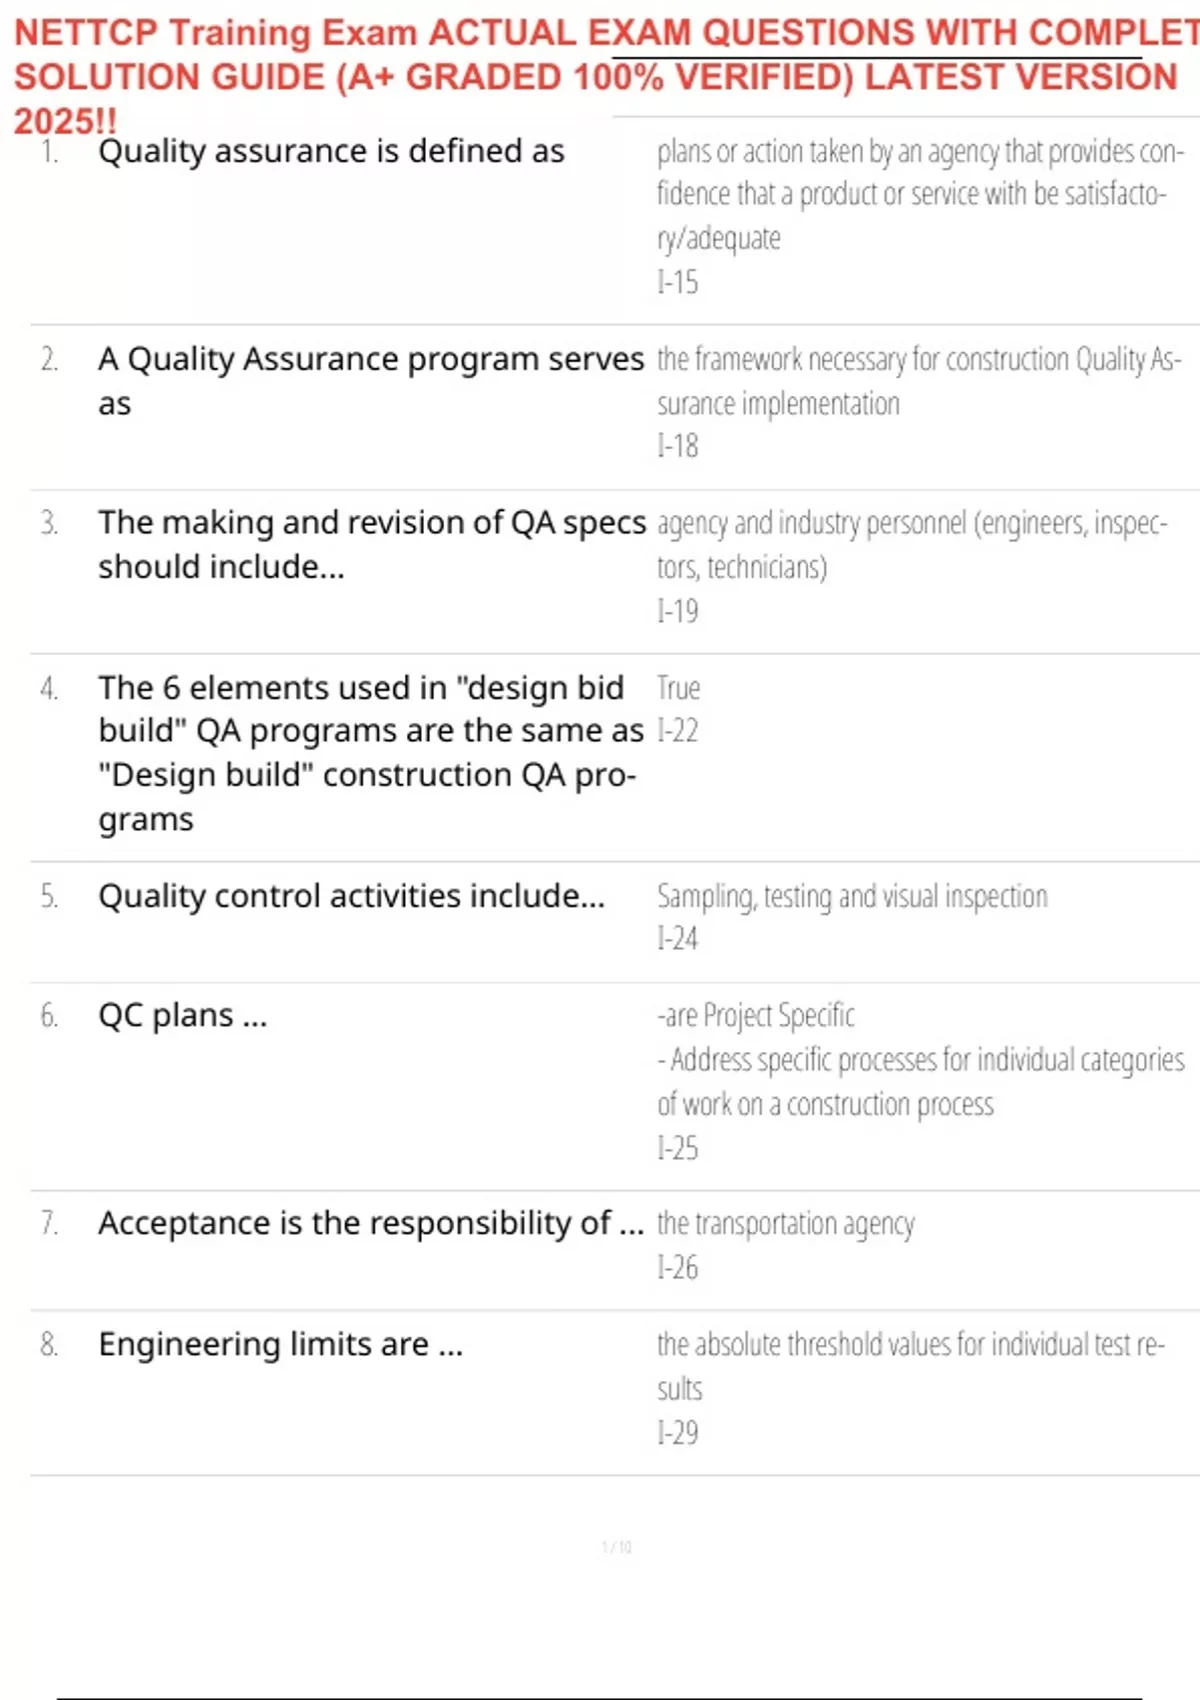Select answer "Sampling, testing and visual inspection"
The height and width of the screenshot is (1700, 1200).
coord(852,896)
